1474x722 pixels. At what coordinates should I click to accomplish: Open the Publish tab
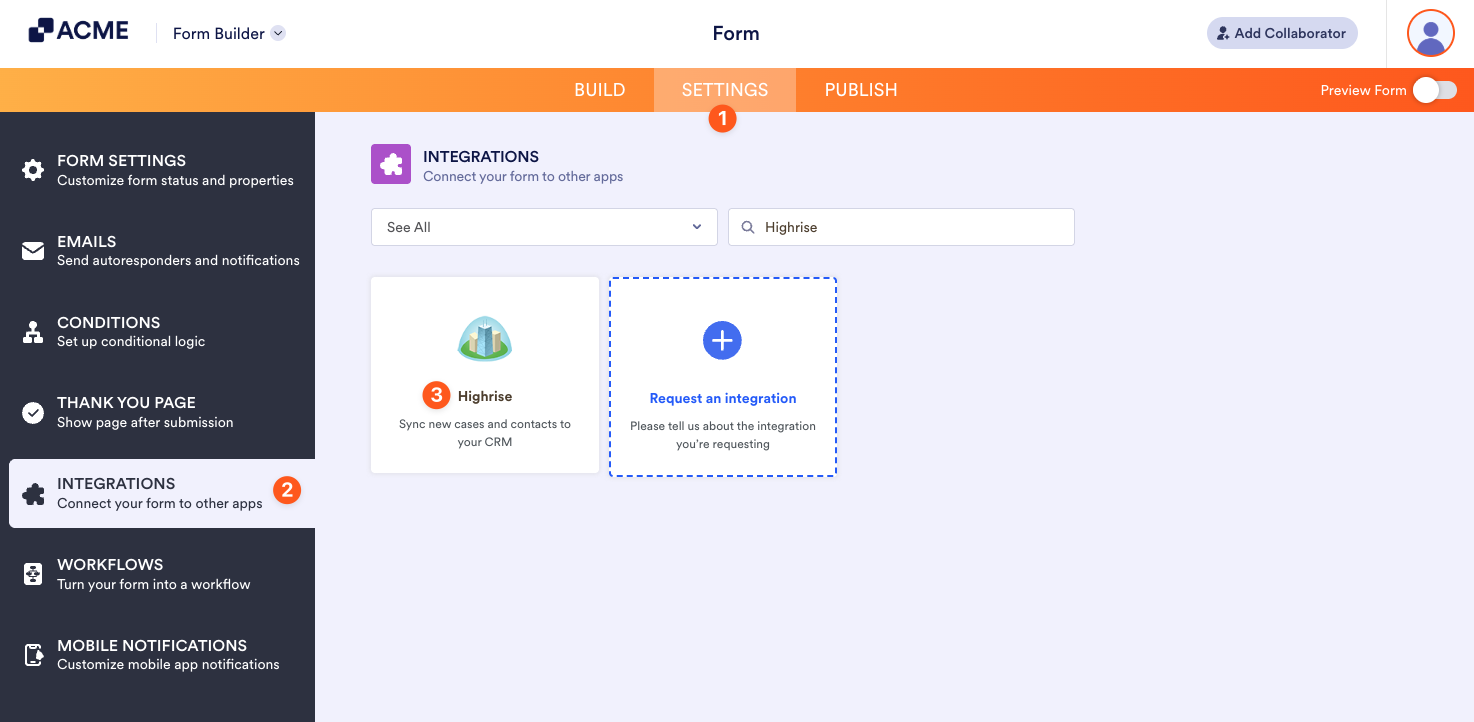860,90
